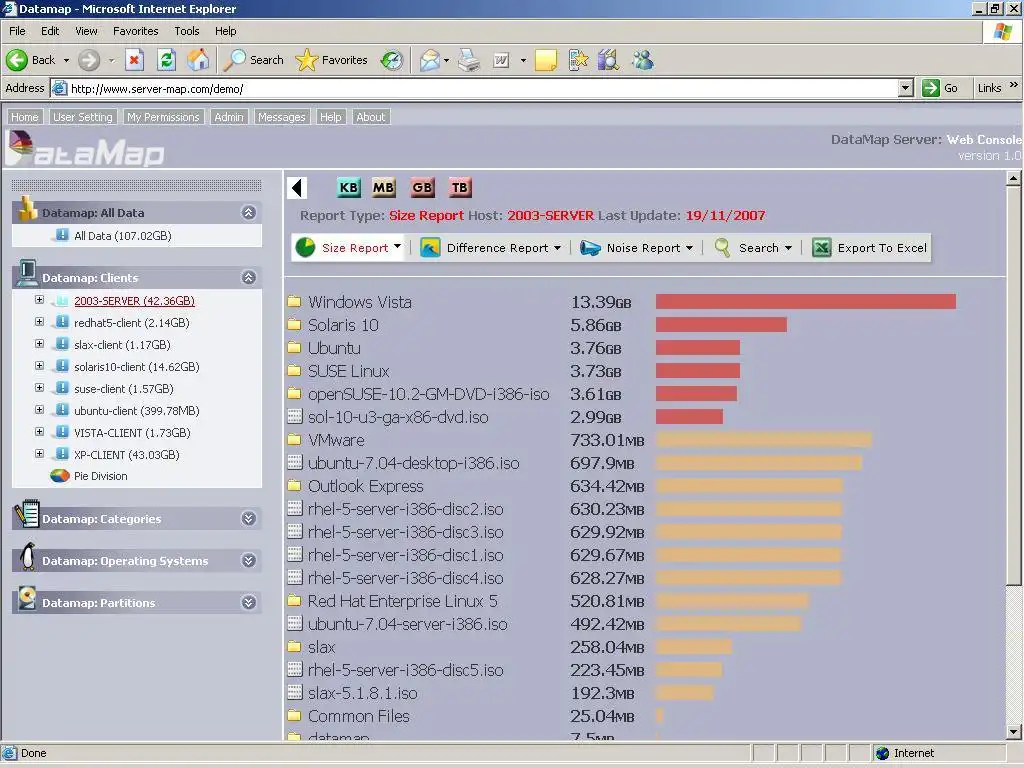
Task: Collapse the Datamap: Clients section
Action: point(248,277)
